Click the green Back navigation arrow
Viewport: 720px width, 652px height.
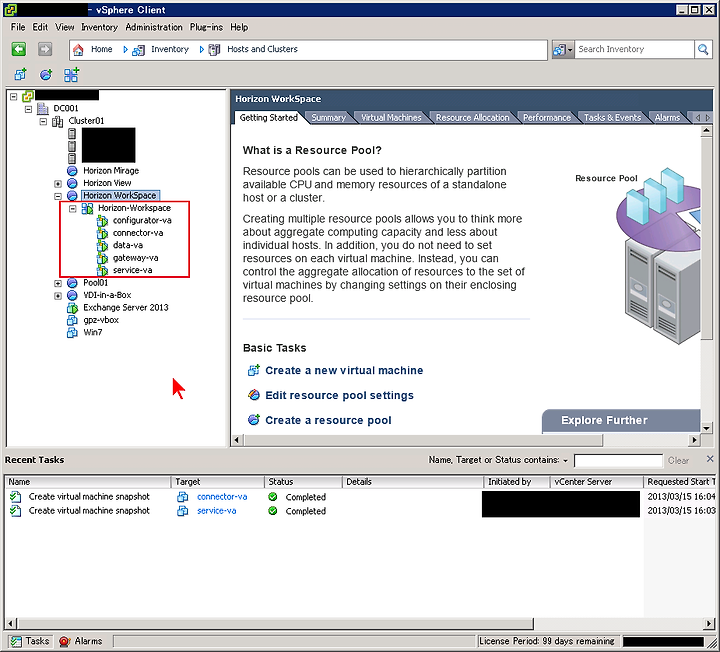(19, 49)
